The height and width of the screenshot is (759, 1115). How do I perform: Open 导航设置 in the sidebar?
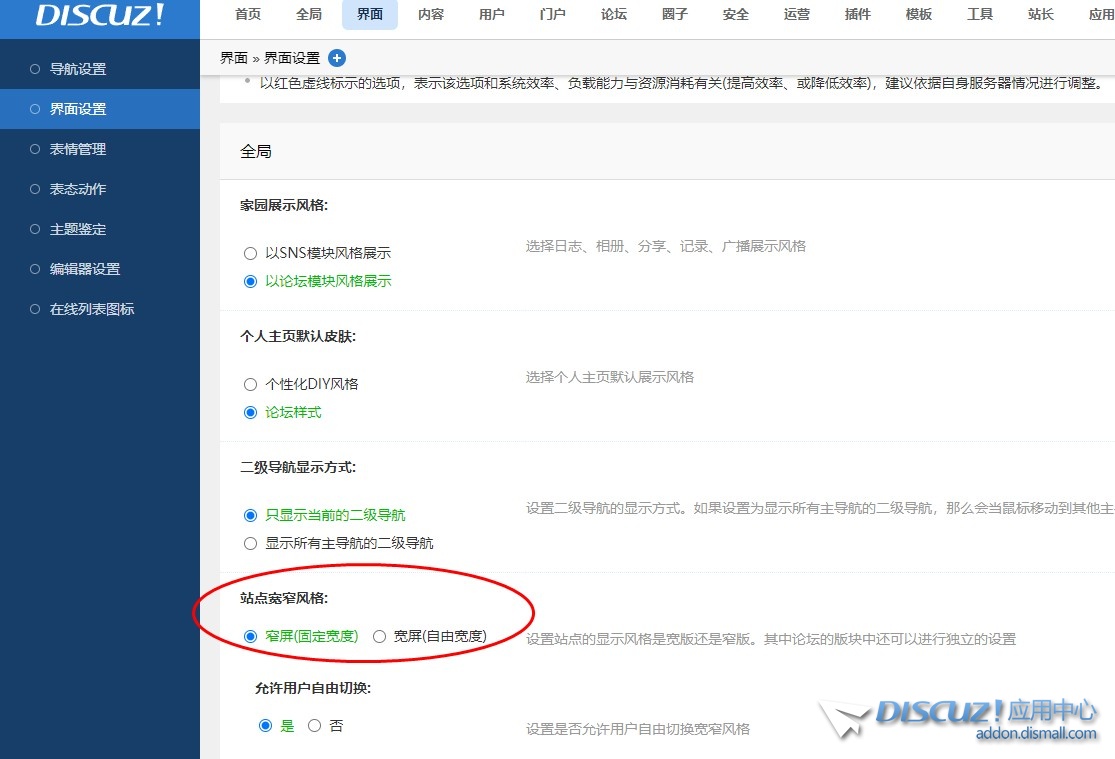click(78, 69)
